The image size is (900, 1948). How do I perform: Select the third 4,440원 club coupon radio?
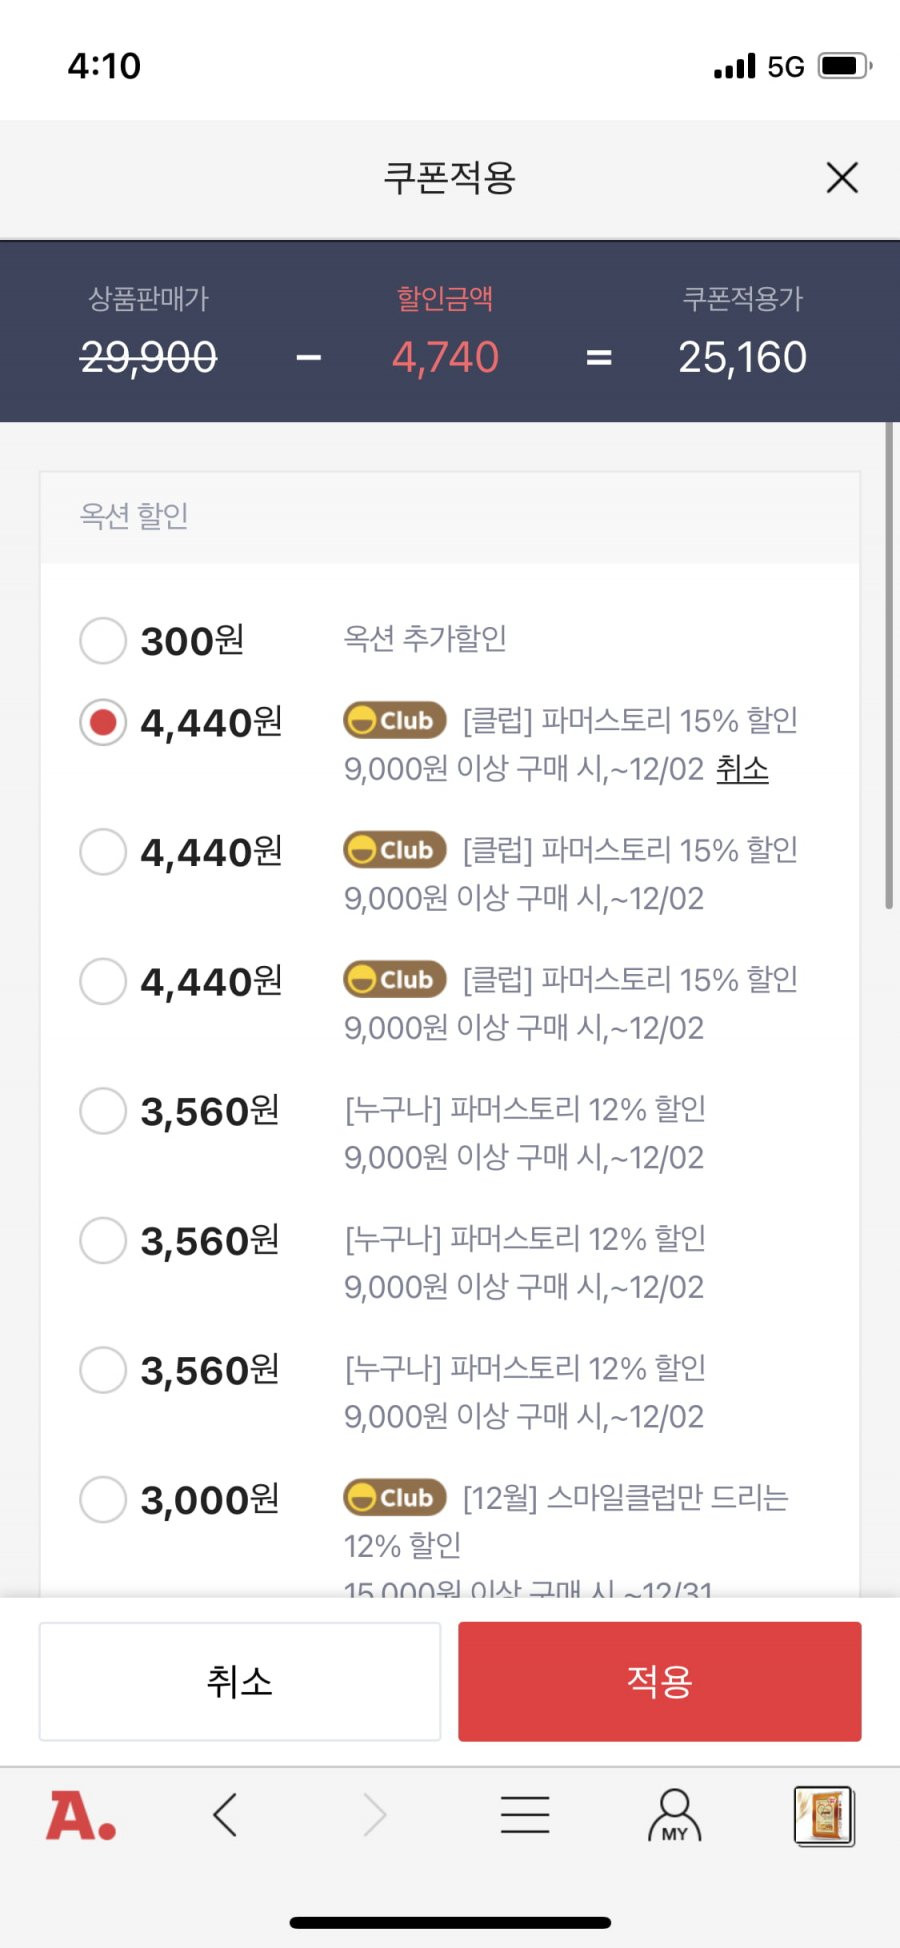coord(103,981)
